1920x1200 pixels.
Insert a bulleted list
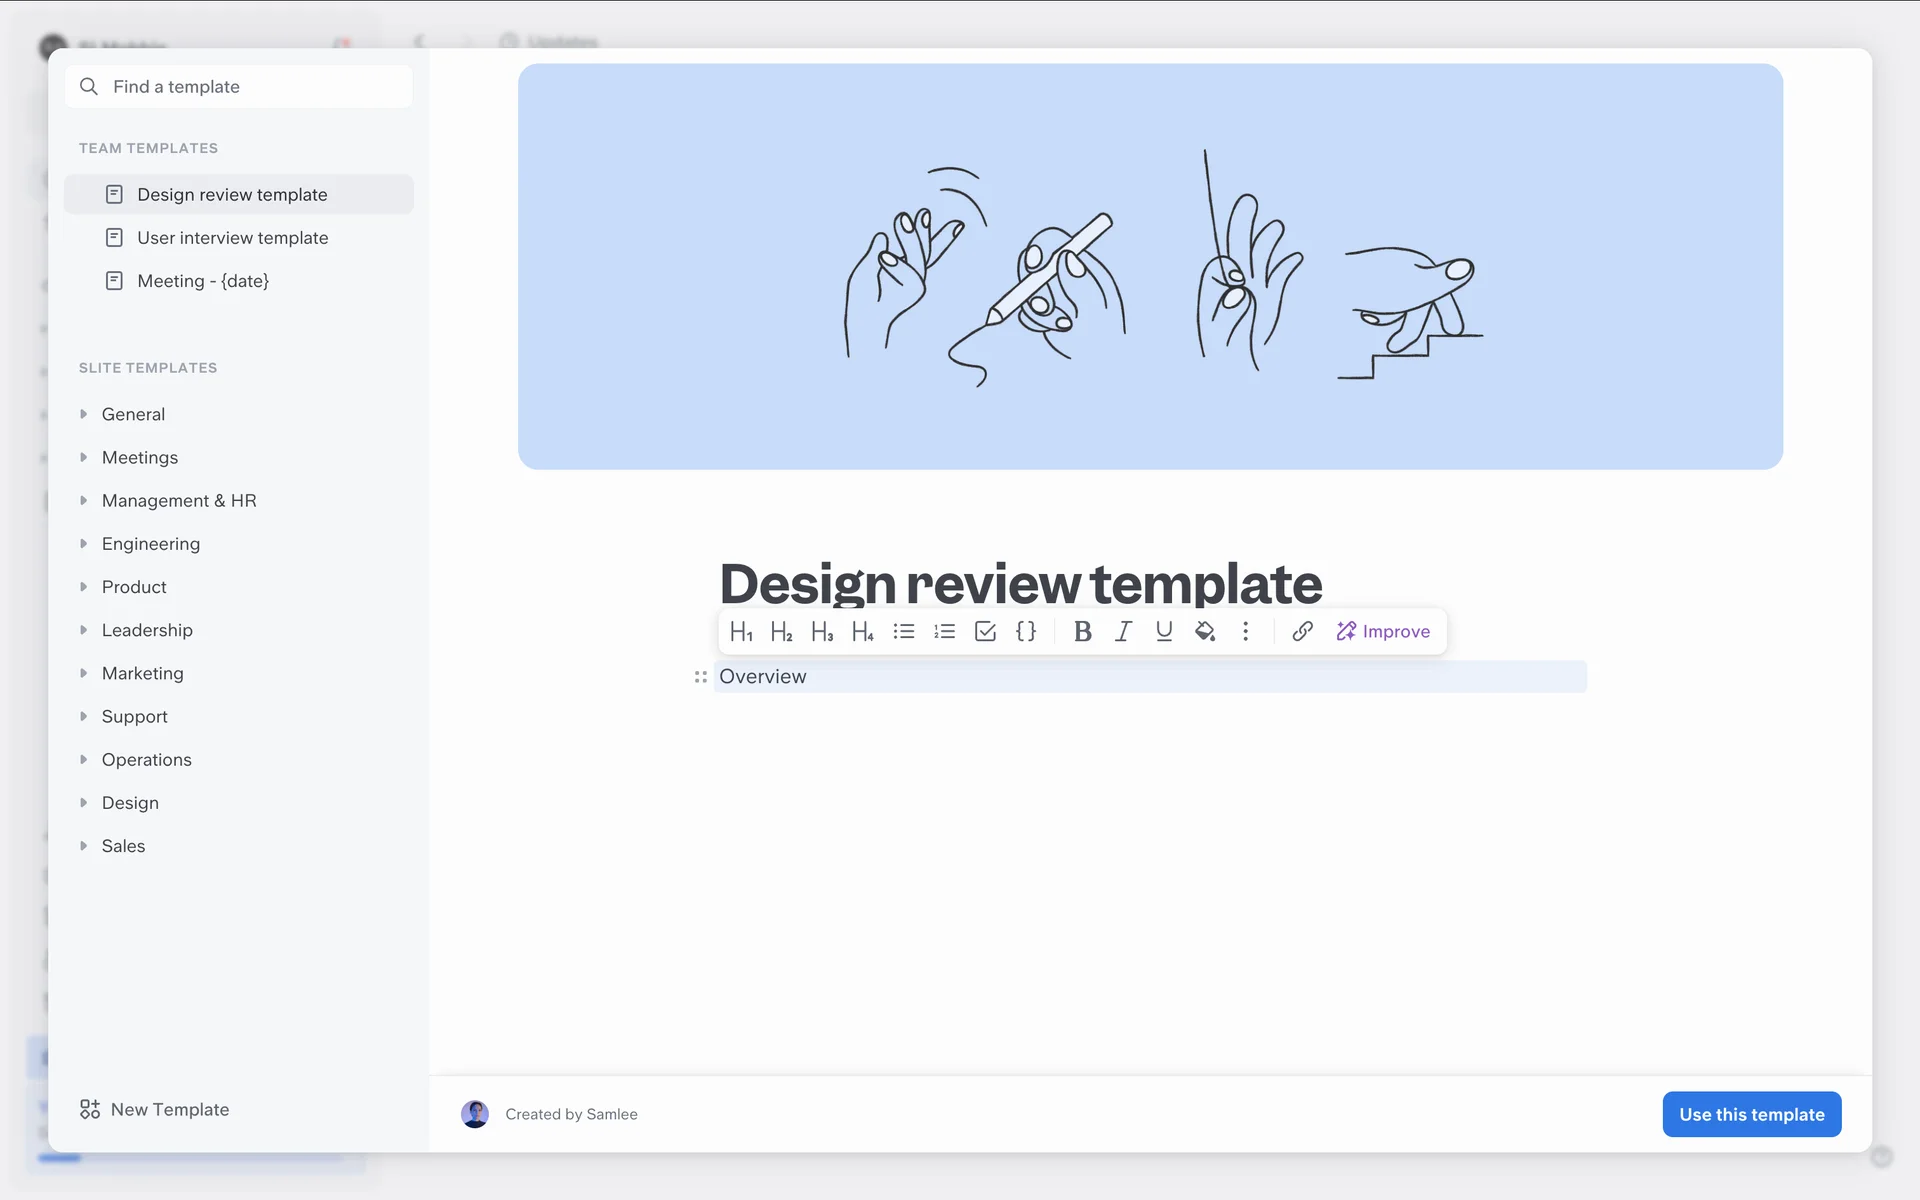(x=904, y=631)
